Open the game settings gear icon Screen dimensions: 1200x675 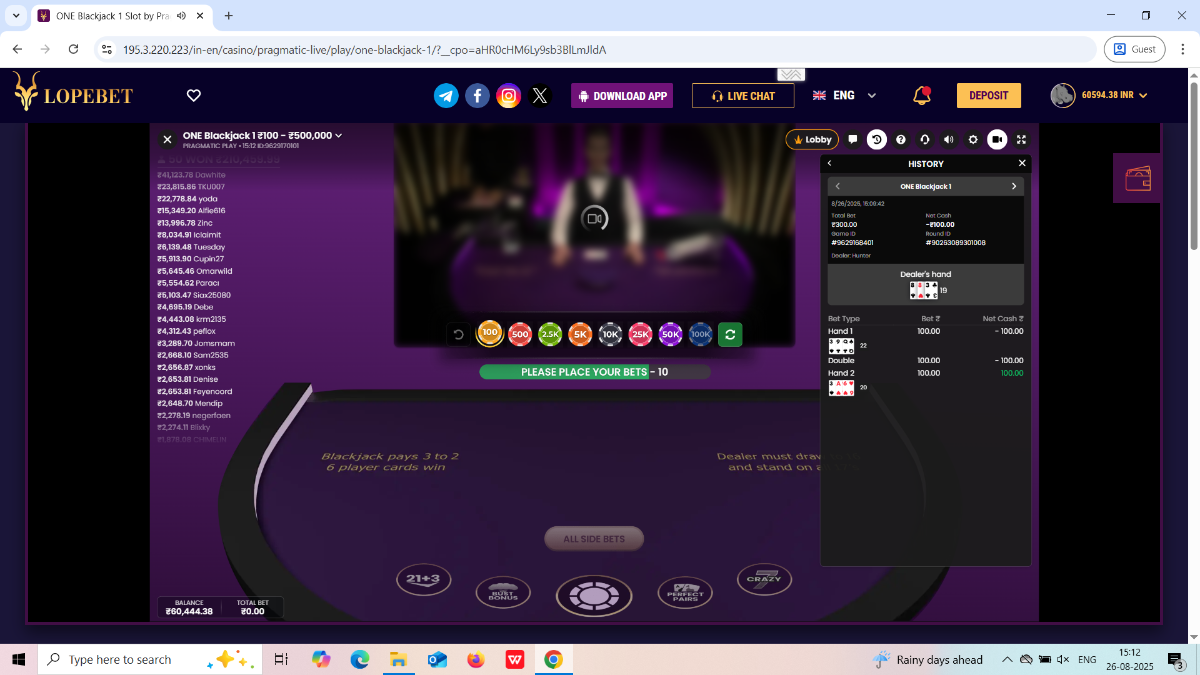pyautogui.click(x=973, y=140)
